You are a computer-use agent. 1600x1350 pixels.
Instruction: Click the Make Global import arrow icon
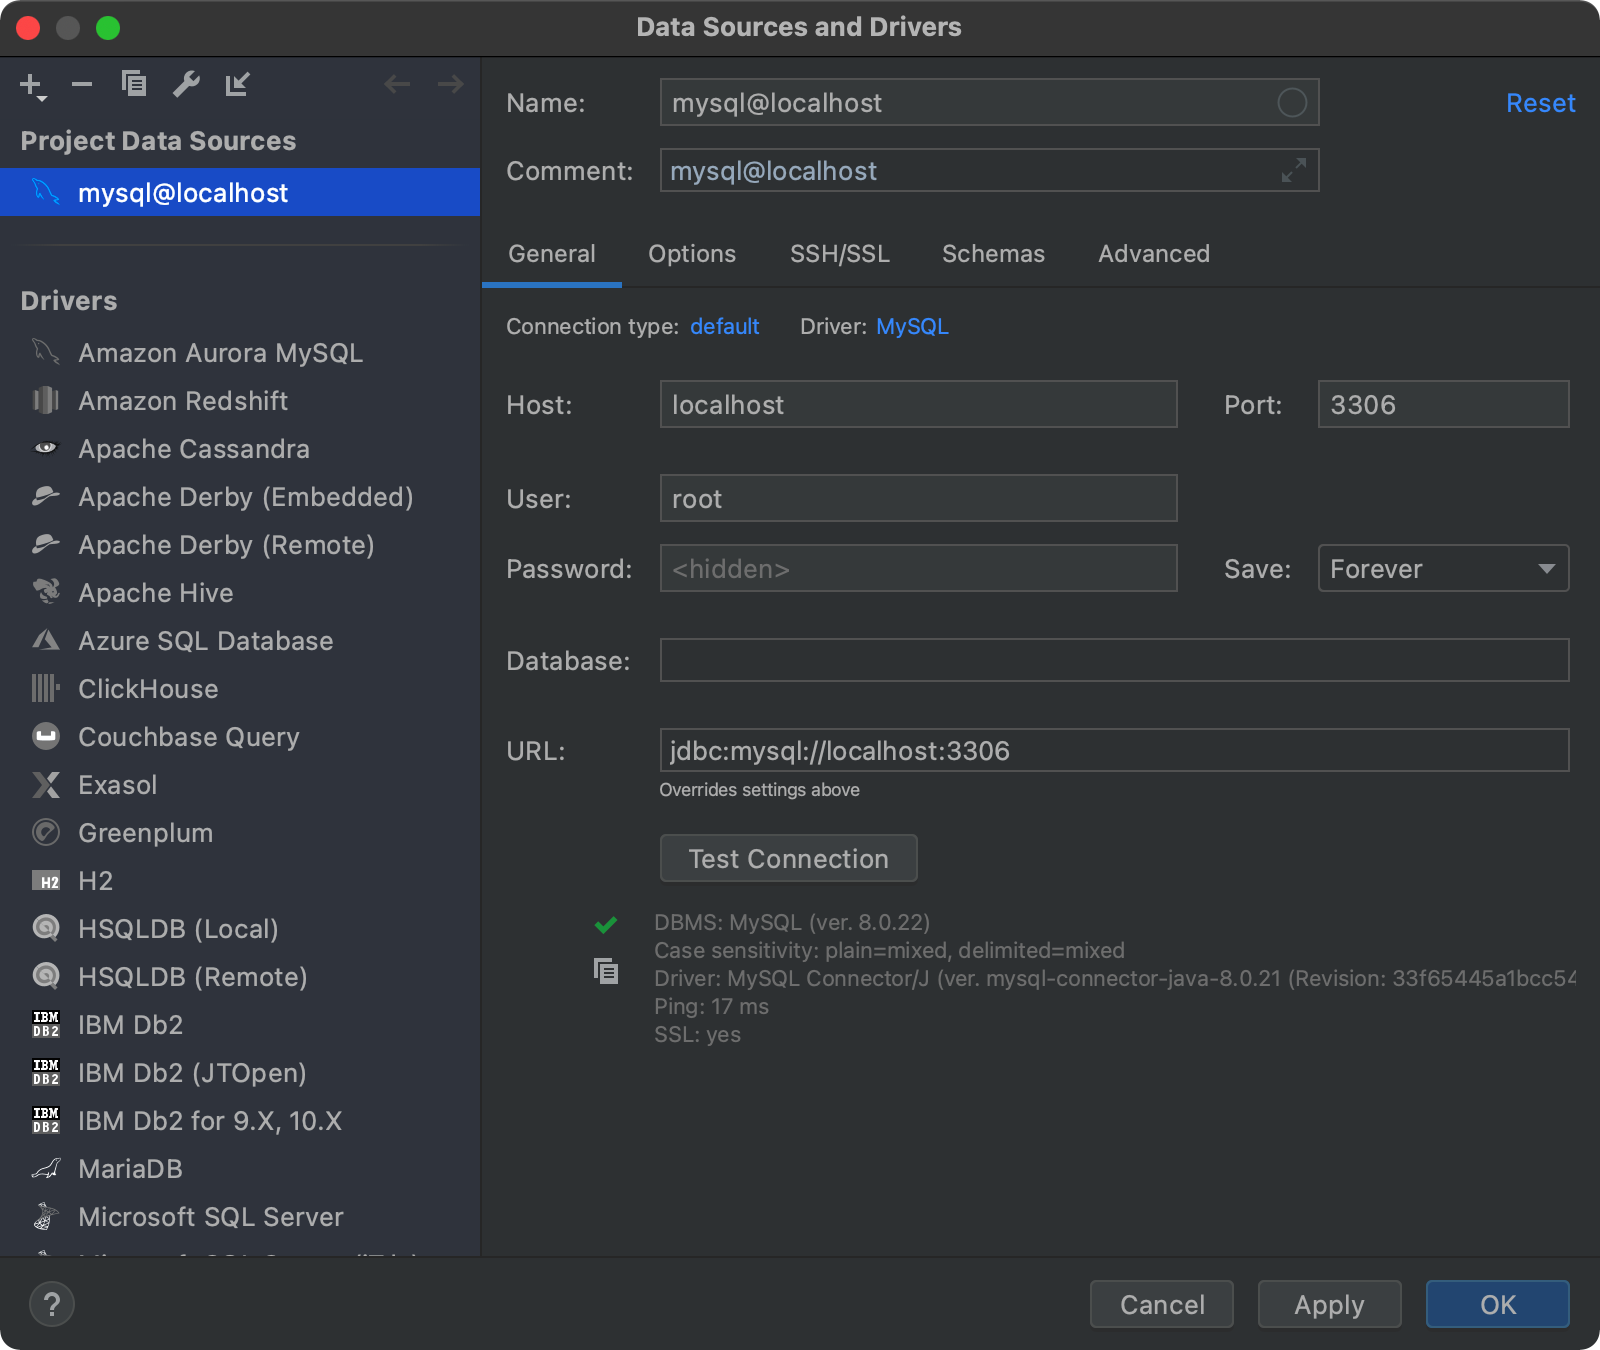pyautogui.click(x=237, y=84)
